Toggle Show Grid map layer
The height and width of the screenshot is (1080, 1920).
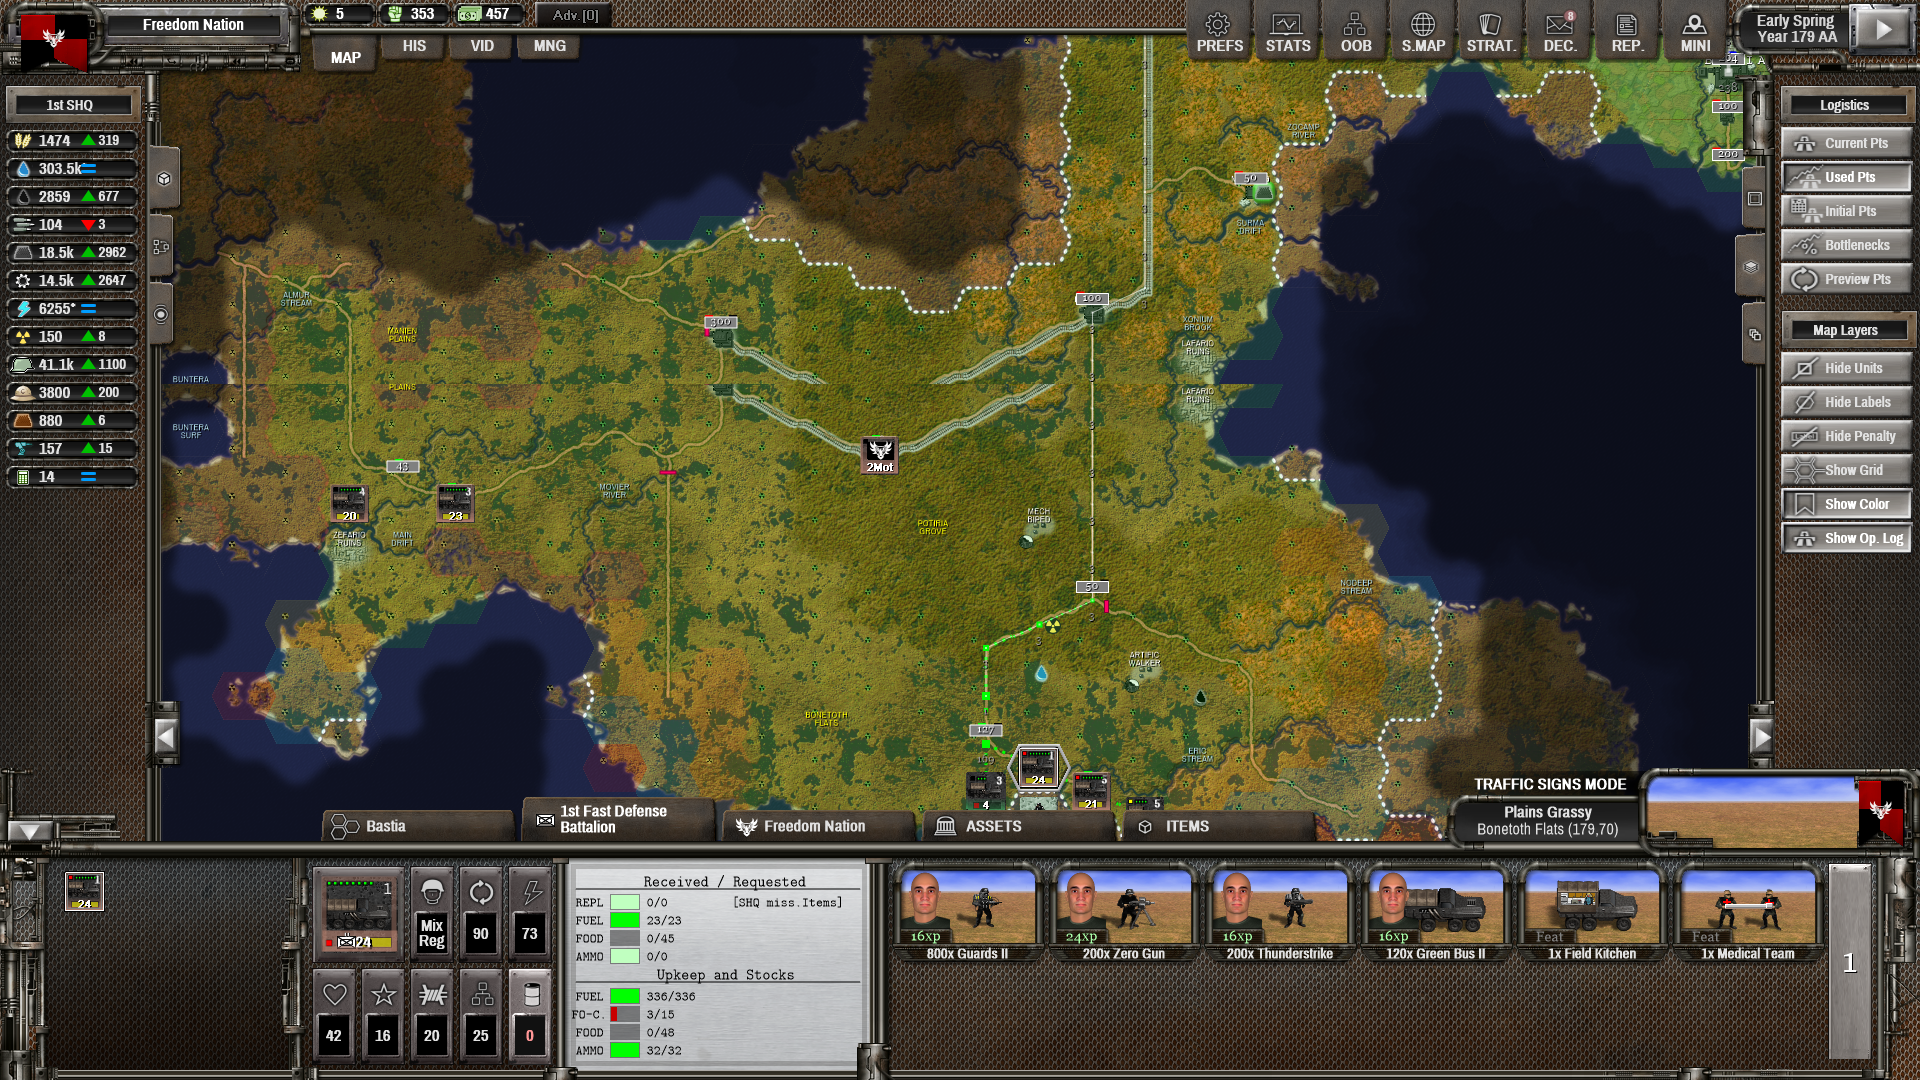[1846, 470]
